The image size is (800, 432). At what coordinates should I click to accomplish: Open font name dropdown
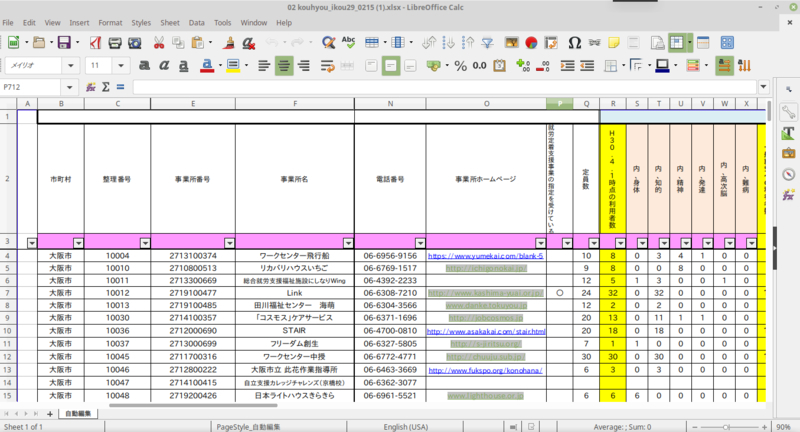coord(70,66)
